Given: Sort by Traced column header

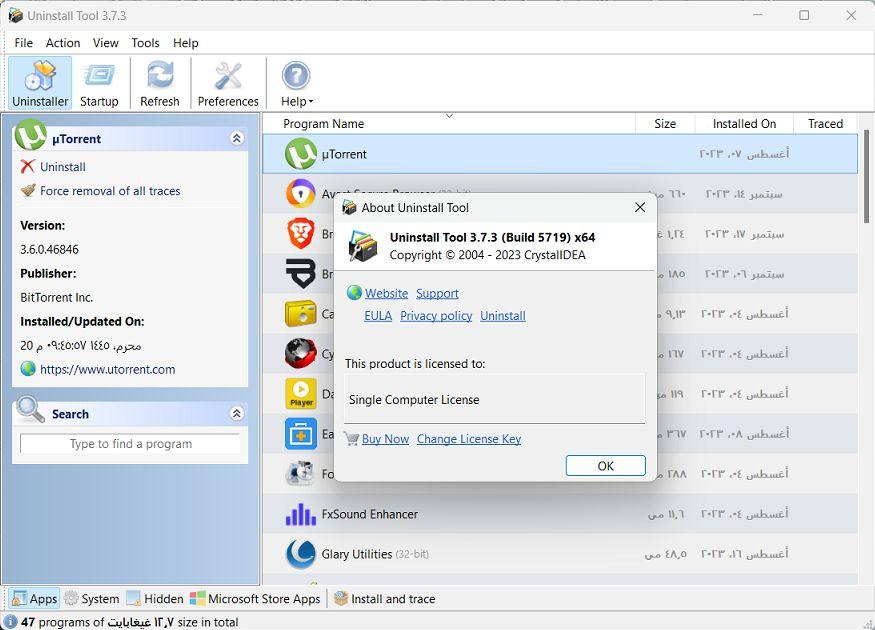Looking at the screenshot, I should point(825,123).
